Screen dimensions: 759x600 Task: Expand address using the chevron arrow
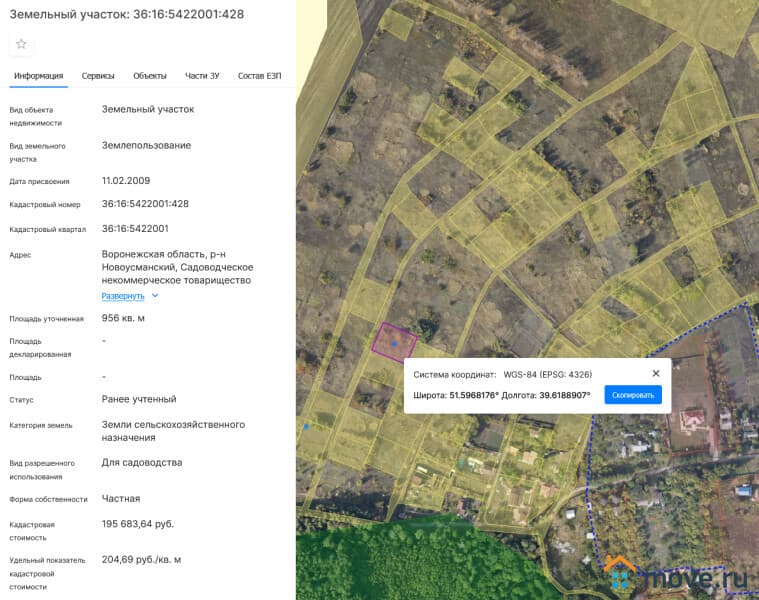[155, 296]
